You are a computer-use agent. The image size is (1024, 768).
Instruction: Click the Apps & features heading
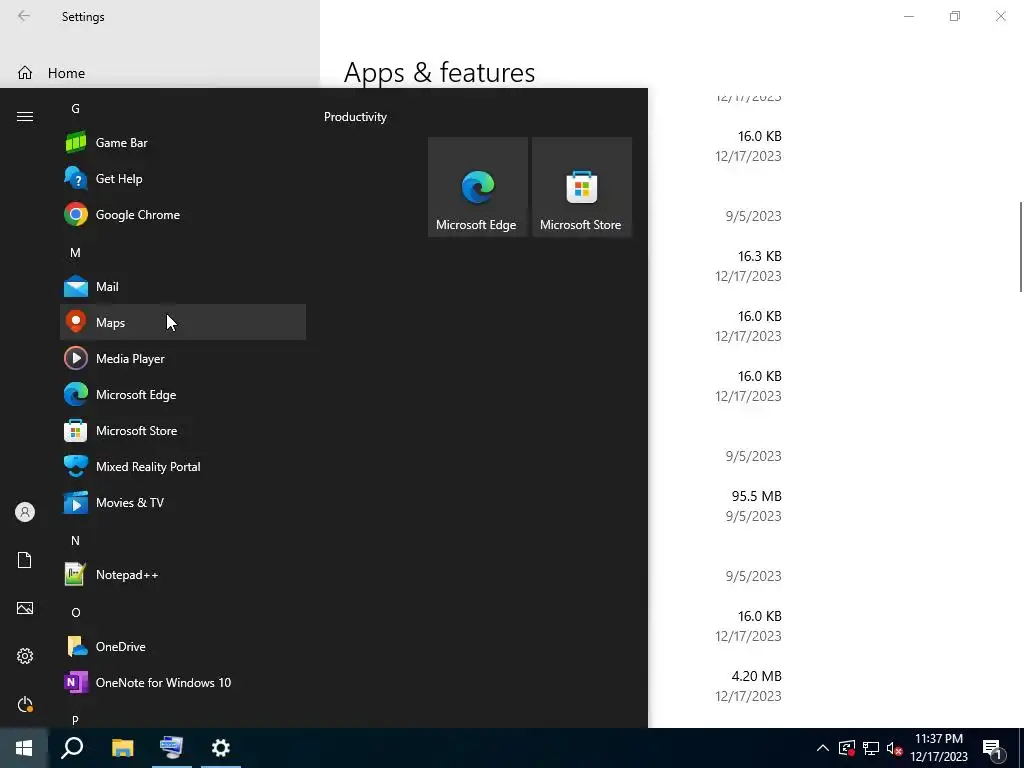tap(439, 72)
